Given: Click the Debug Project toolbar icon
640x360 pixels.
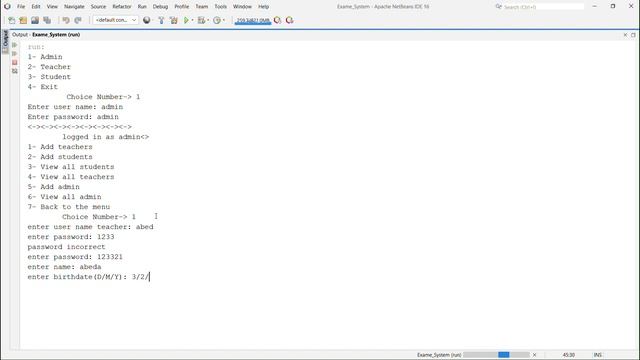Looking at the screenshot, I should click(201, 20).
